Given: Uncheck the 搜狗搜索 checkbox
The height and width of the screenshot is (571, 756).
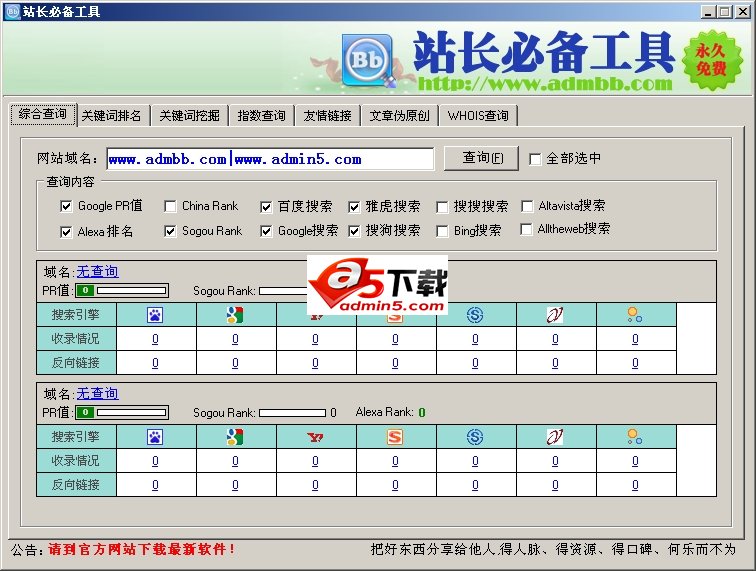Looking at the screenshot, I should pyautogui.click(x=354, y=231).
